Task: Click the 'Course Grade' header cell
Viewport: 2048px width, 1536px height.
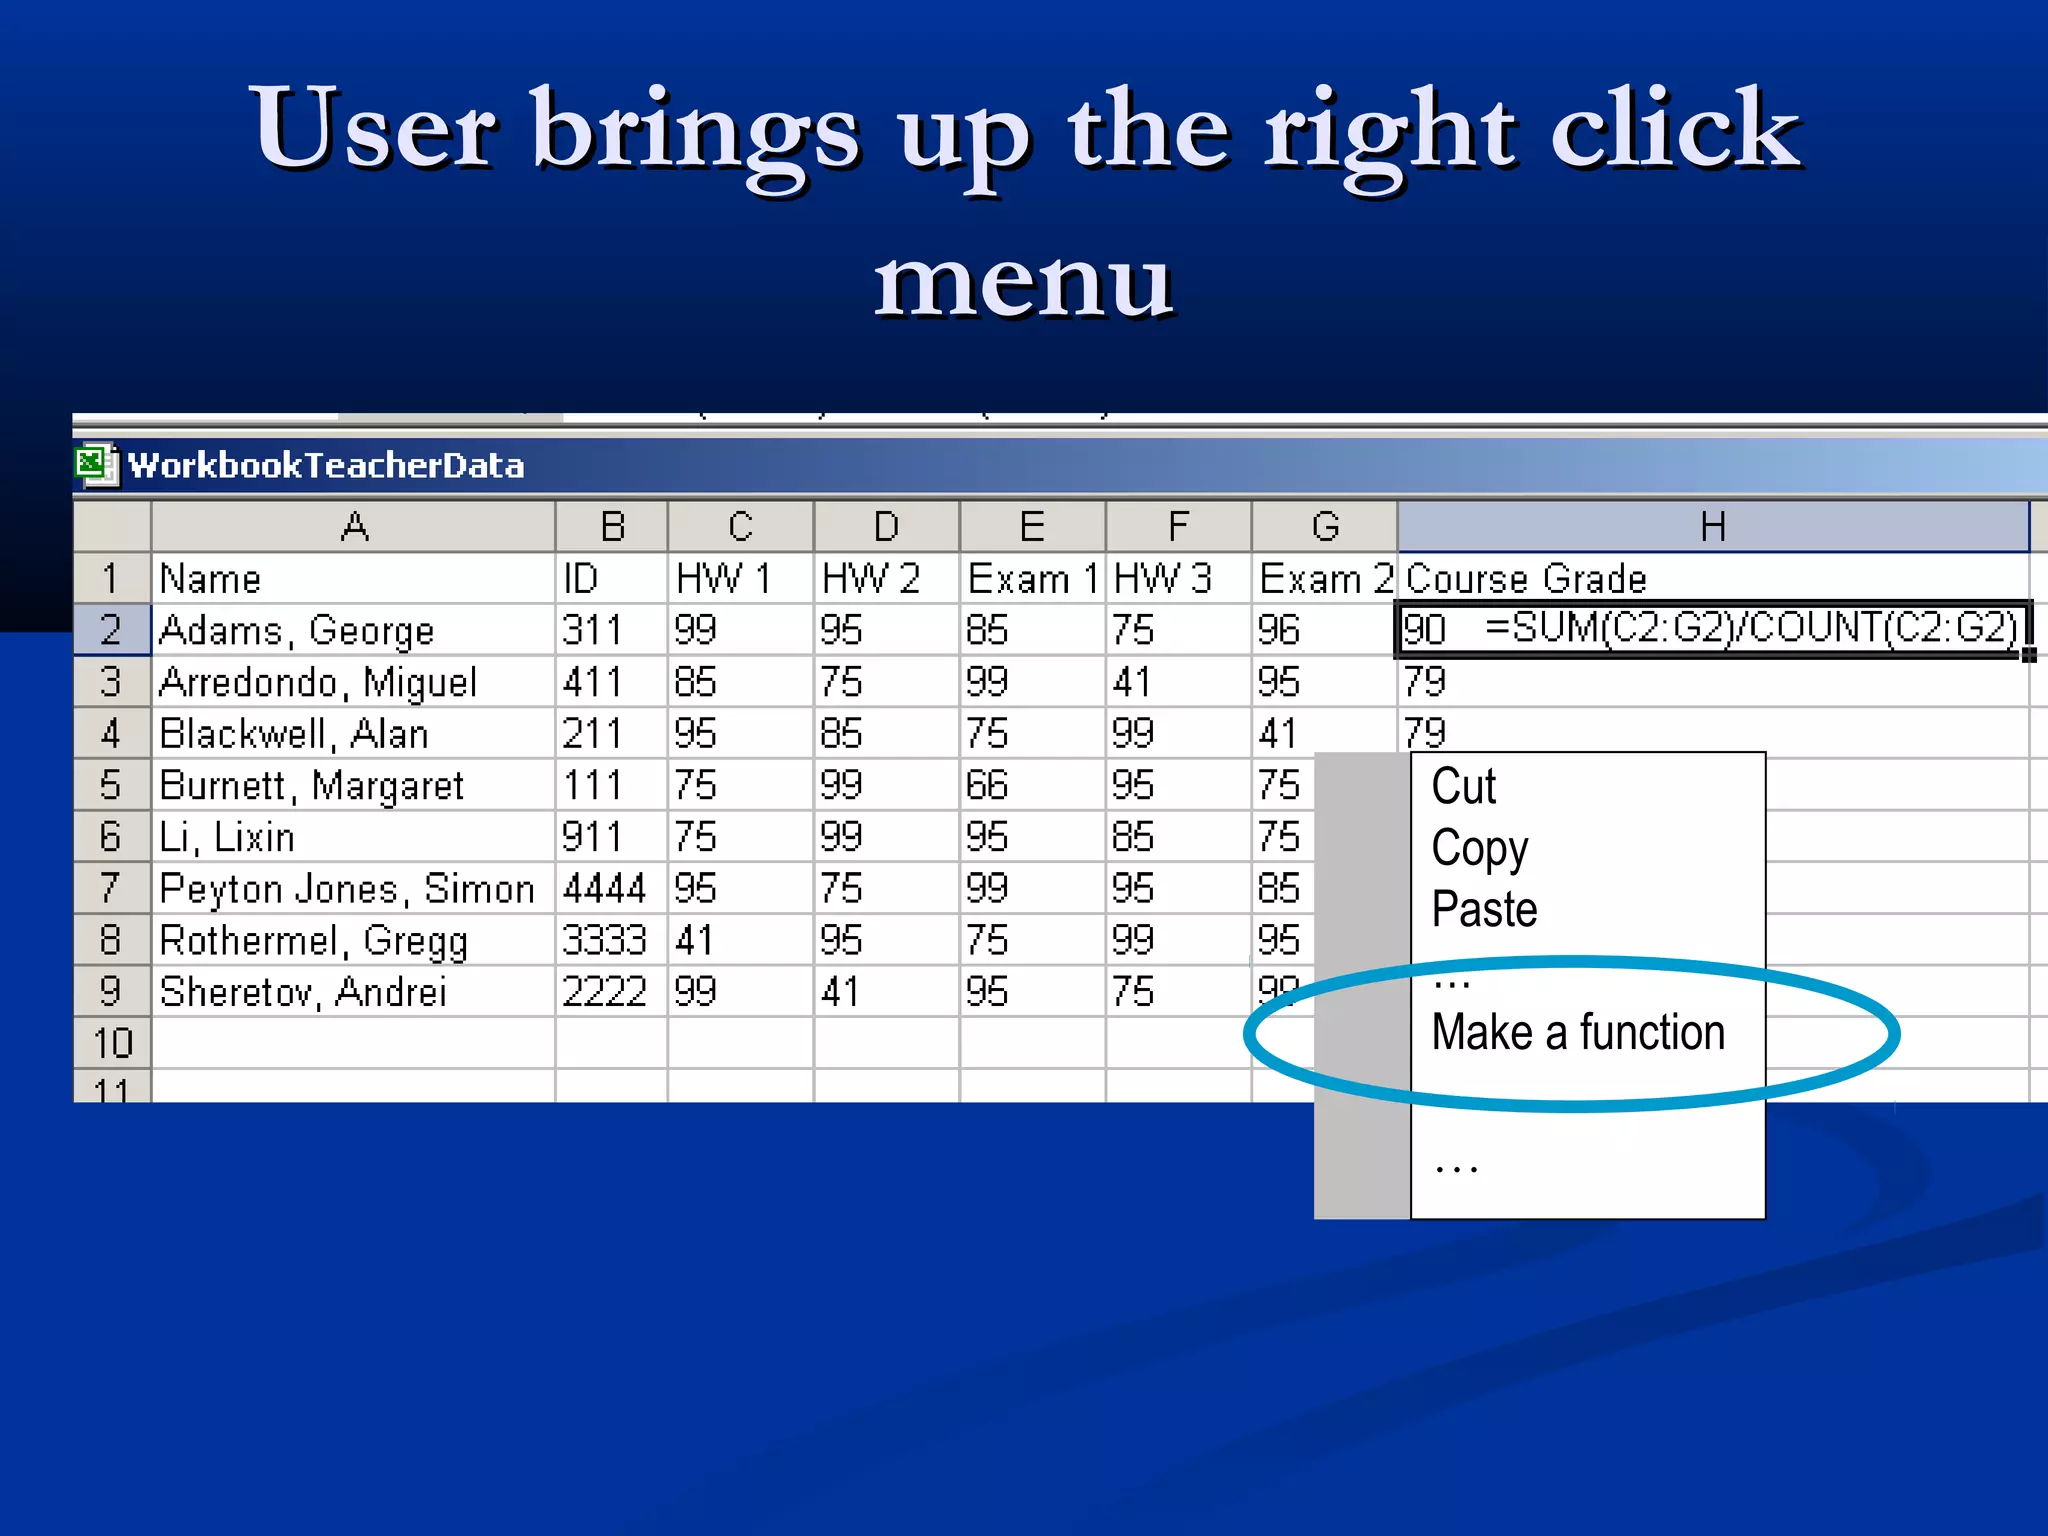Action: pyautogui.click(x=1713, y=578)
